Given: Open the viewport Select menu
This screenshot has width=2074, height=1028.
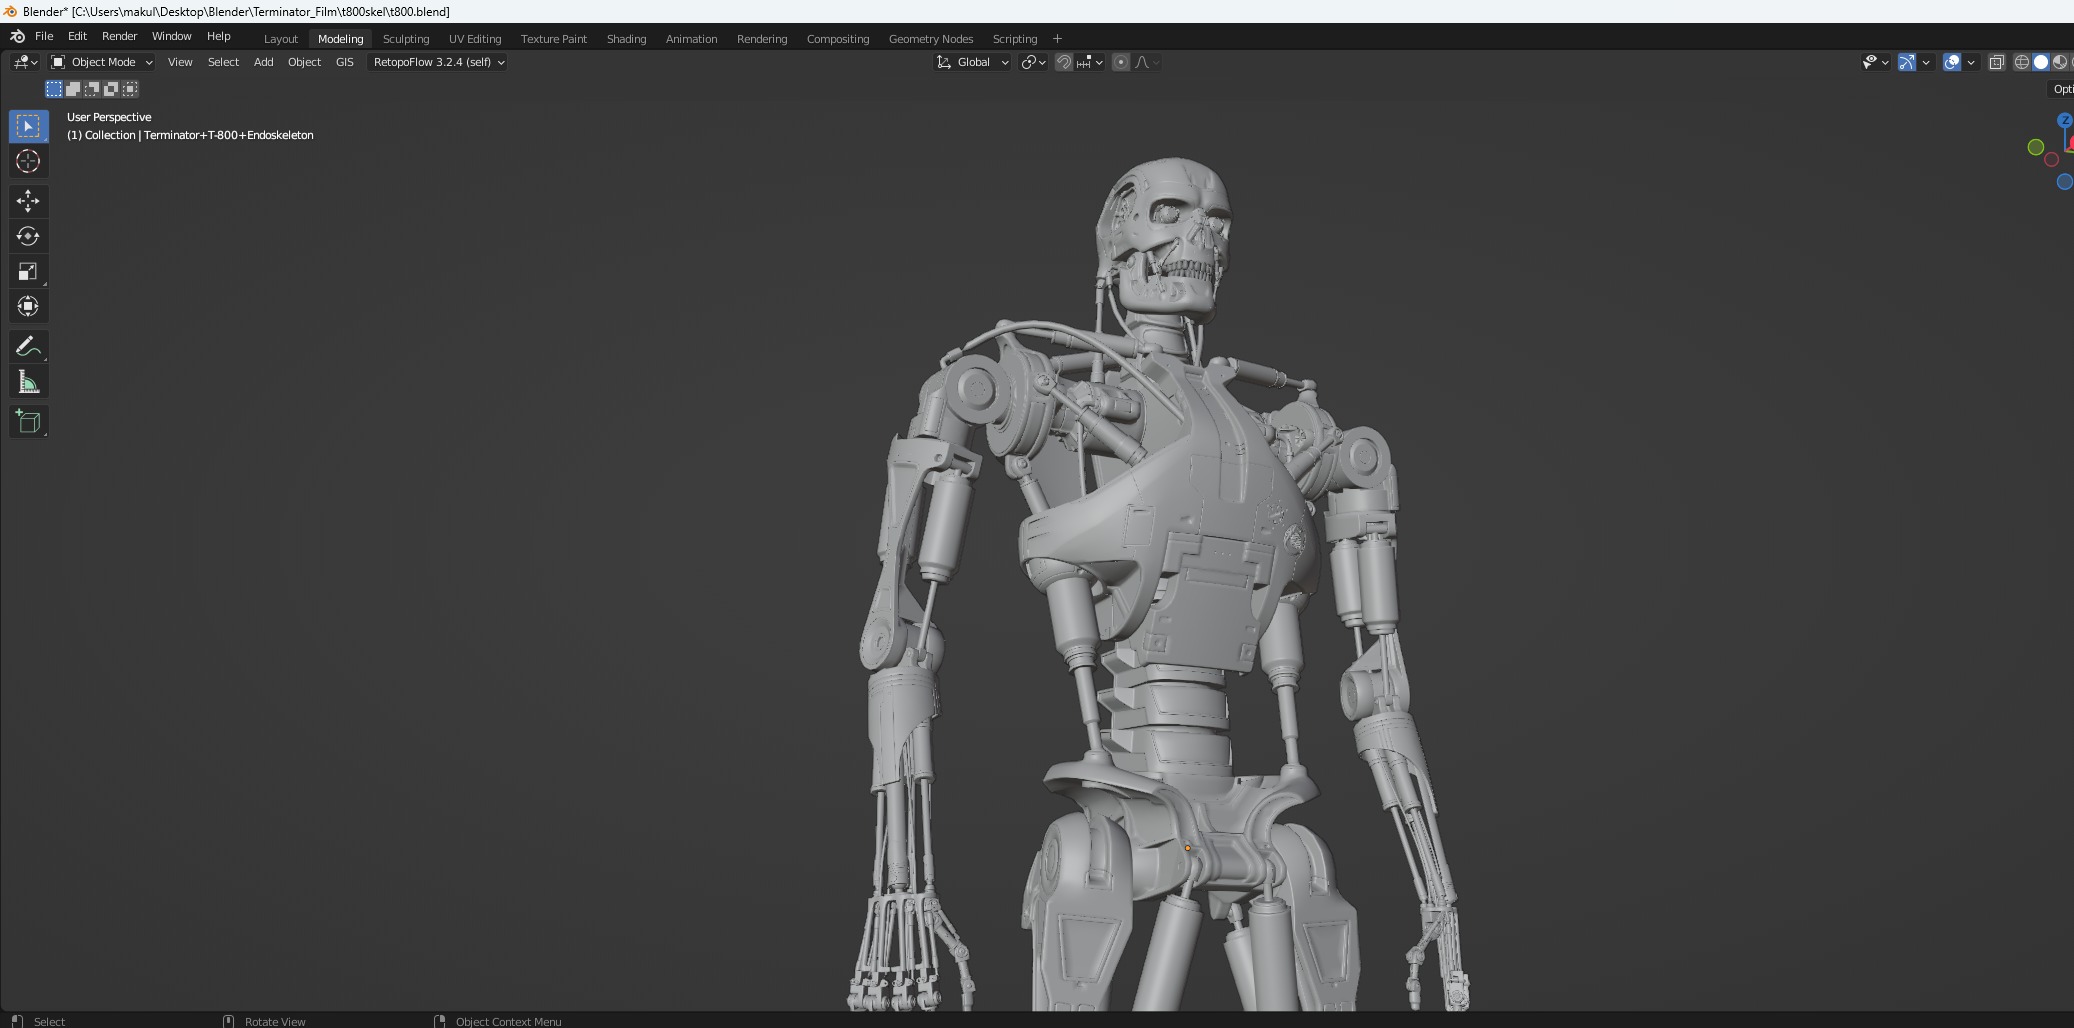Looking at the screenshot, I should tap(223, 62).
